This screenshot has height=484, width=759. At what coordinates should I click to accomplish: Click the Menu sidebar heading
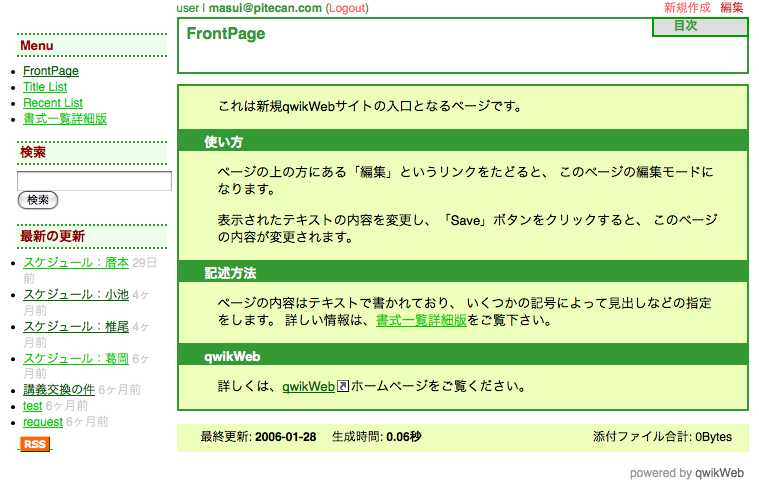[37, 46]
